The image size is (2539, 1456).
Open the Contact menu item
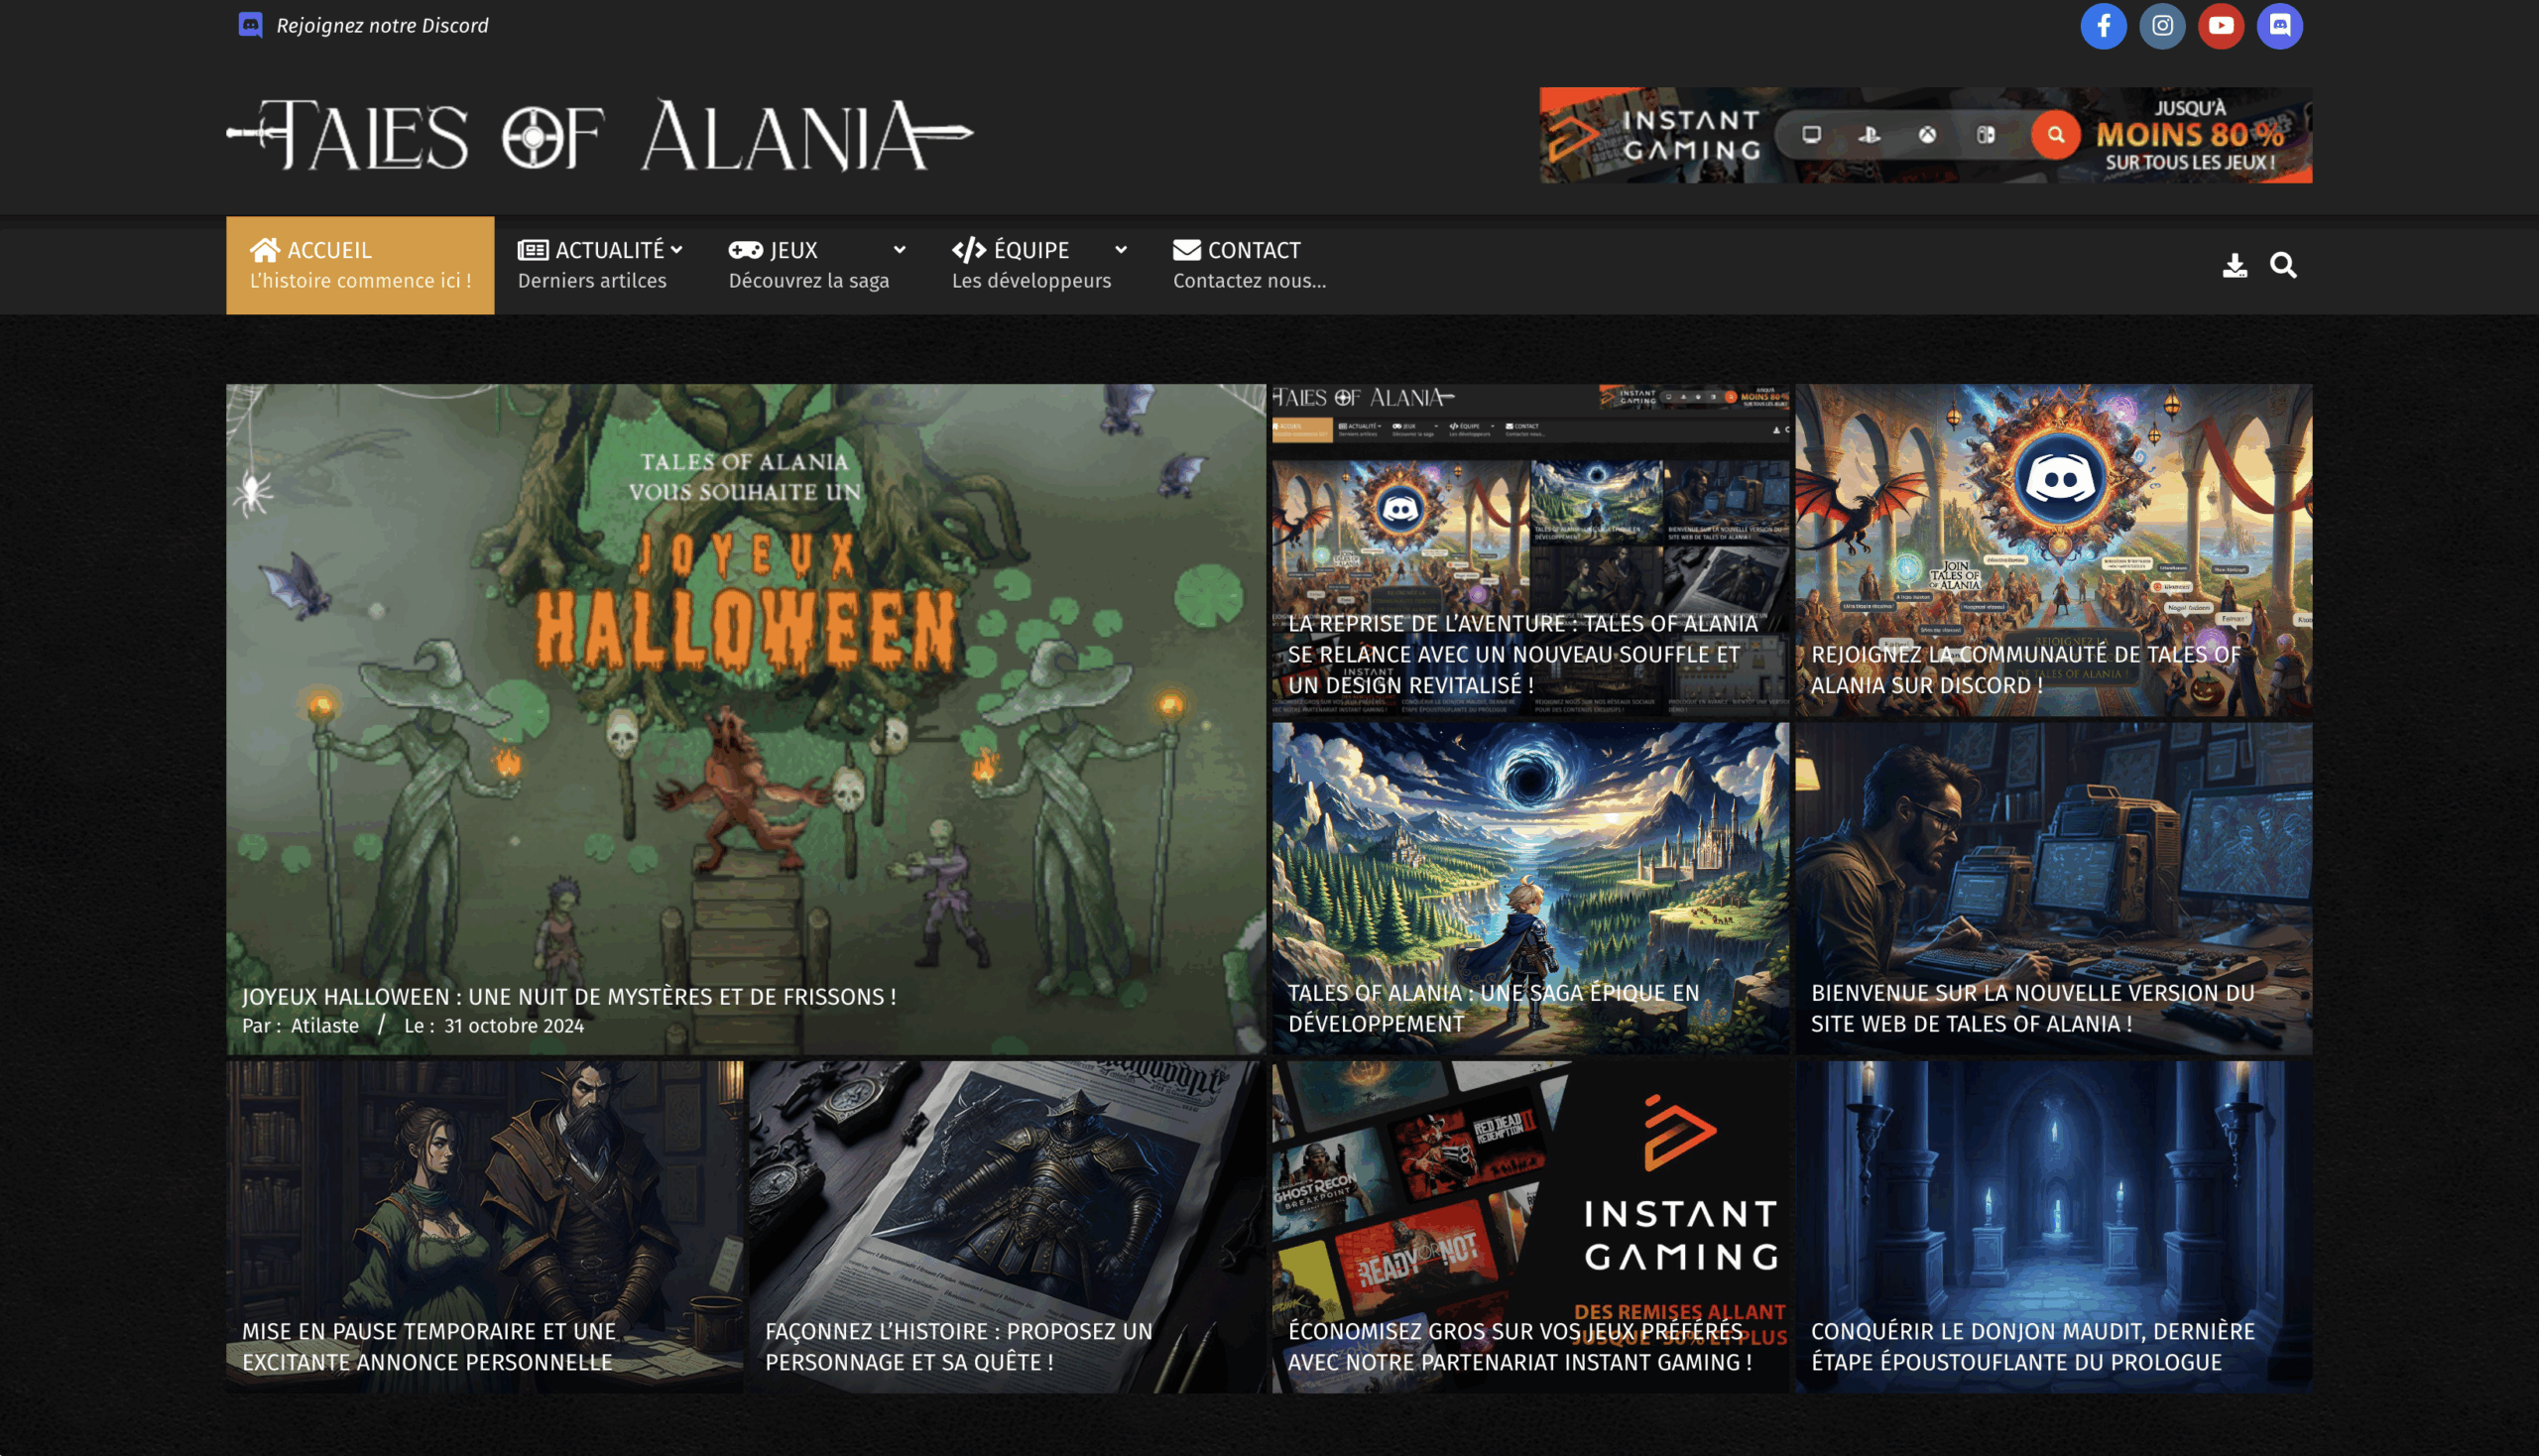[1250, 265]
